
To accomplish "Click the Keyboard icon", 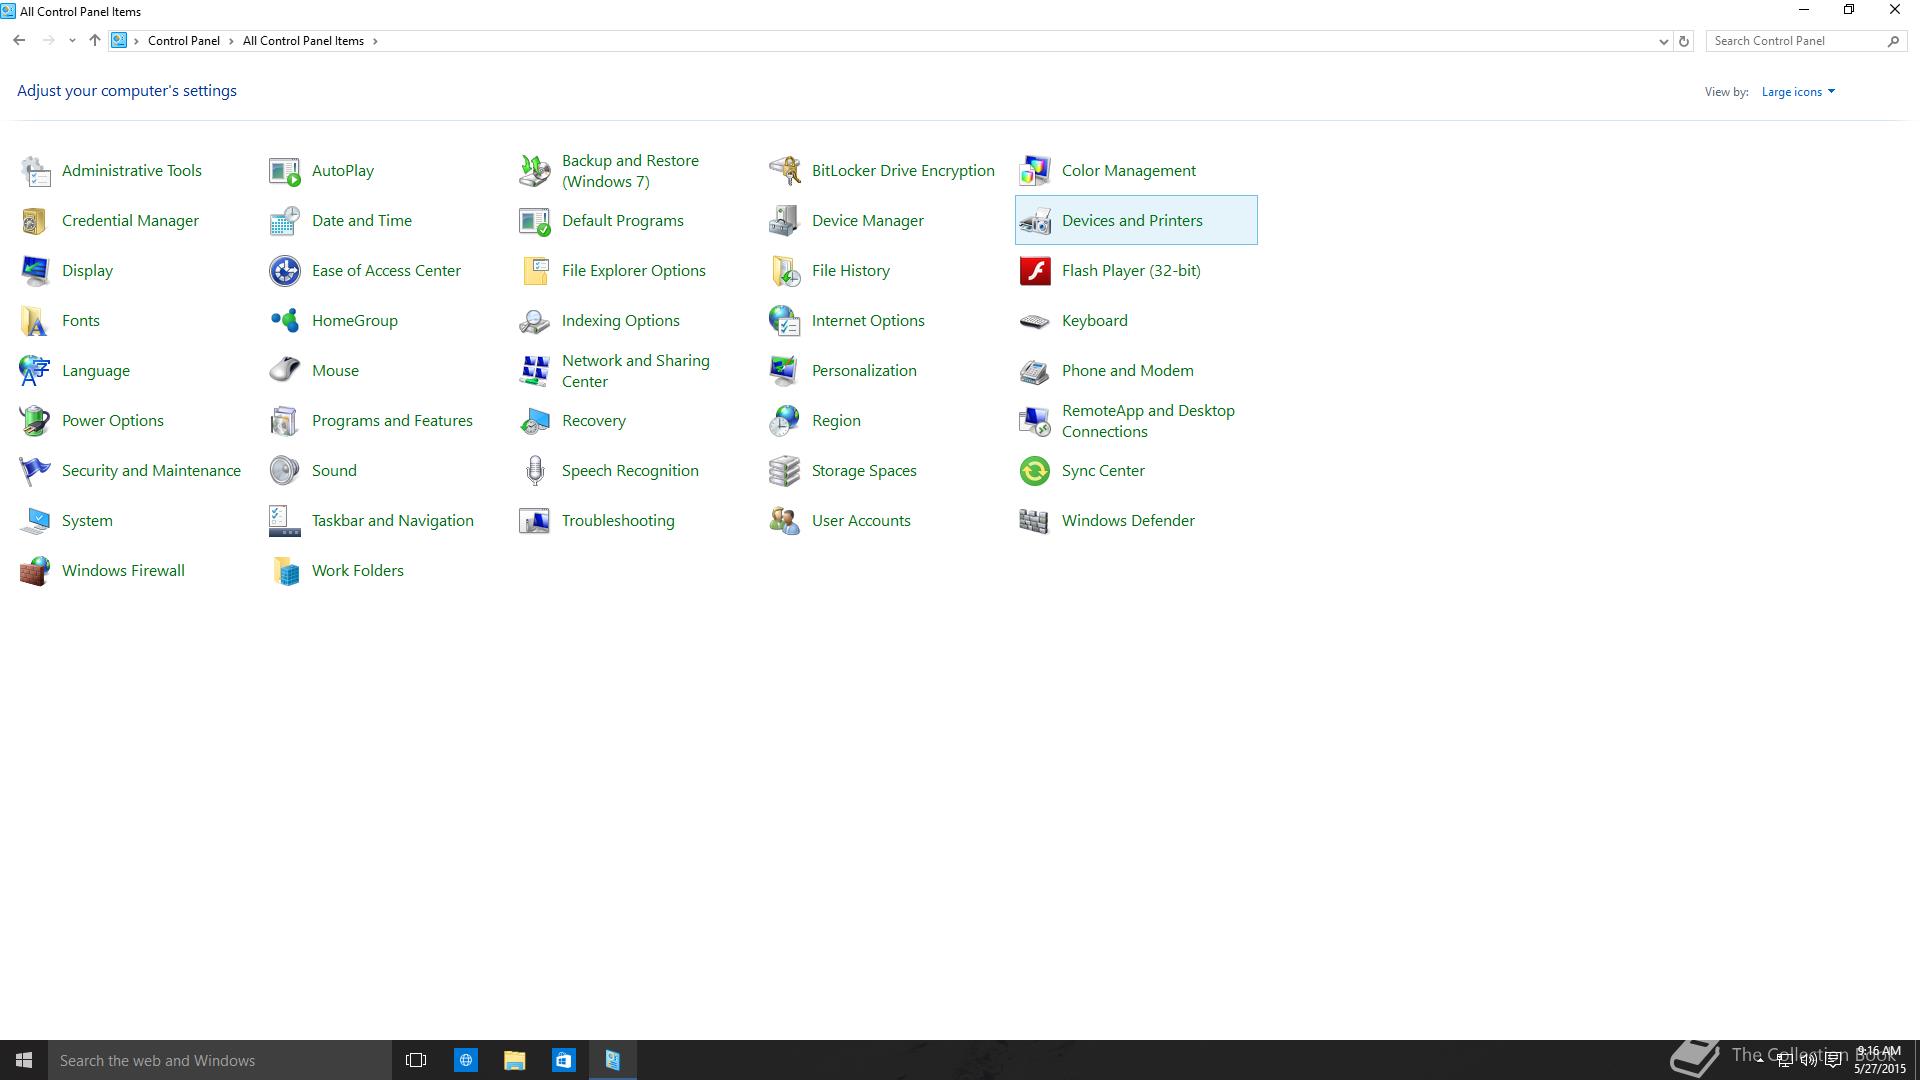I will click(x=1035, y=321).
